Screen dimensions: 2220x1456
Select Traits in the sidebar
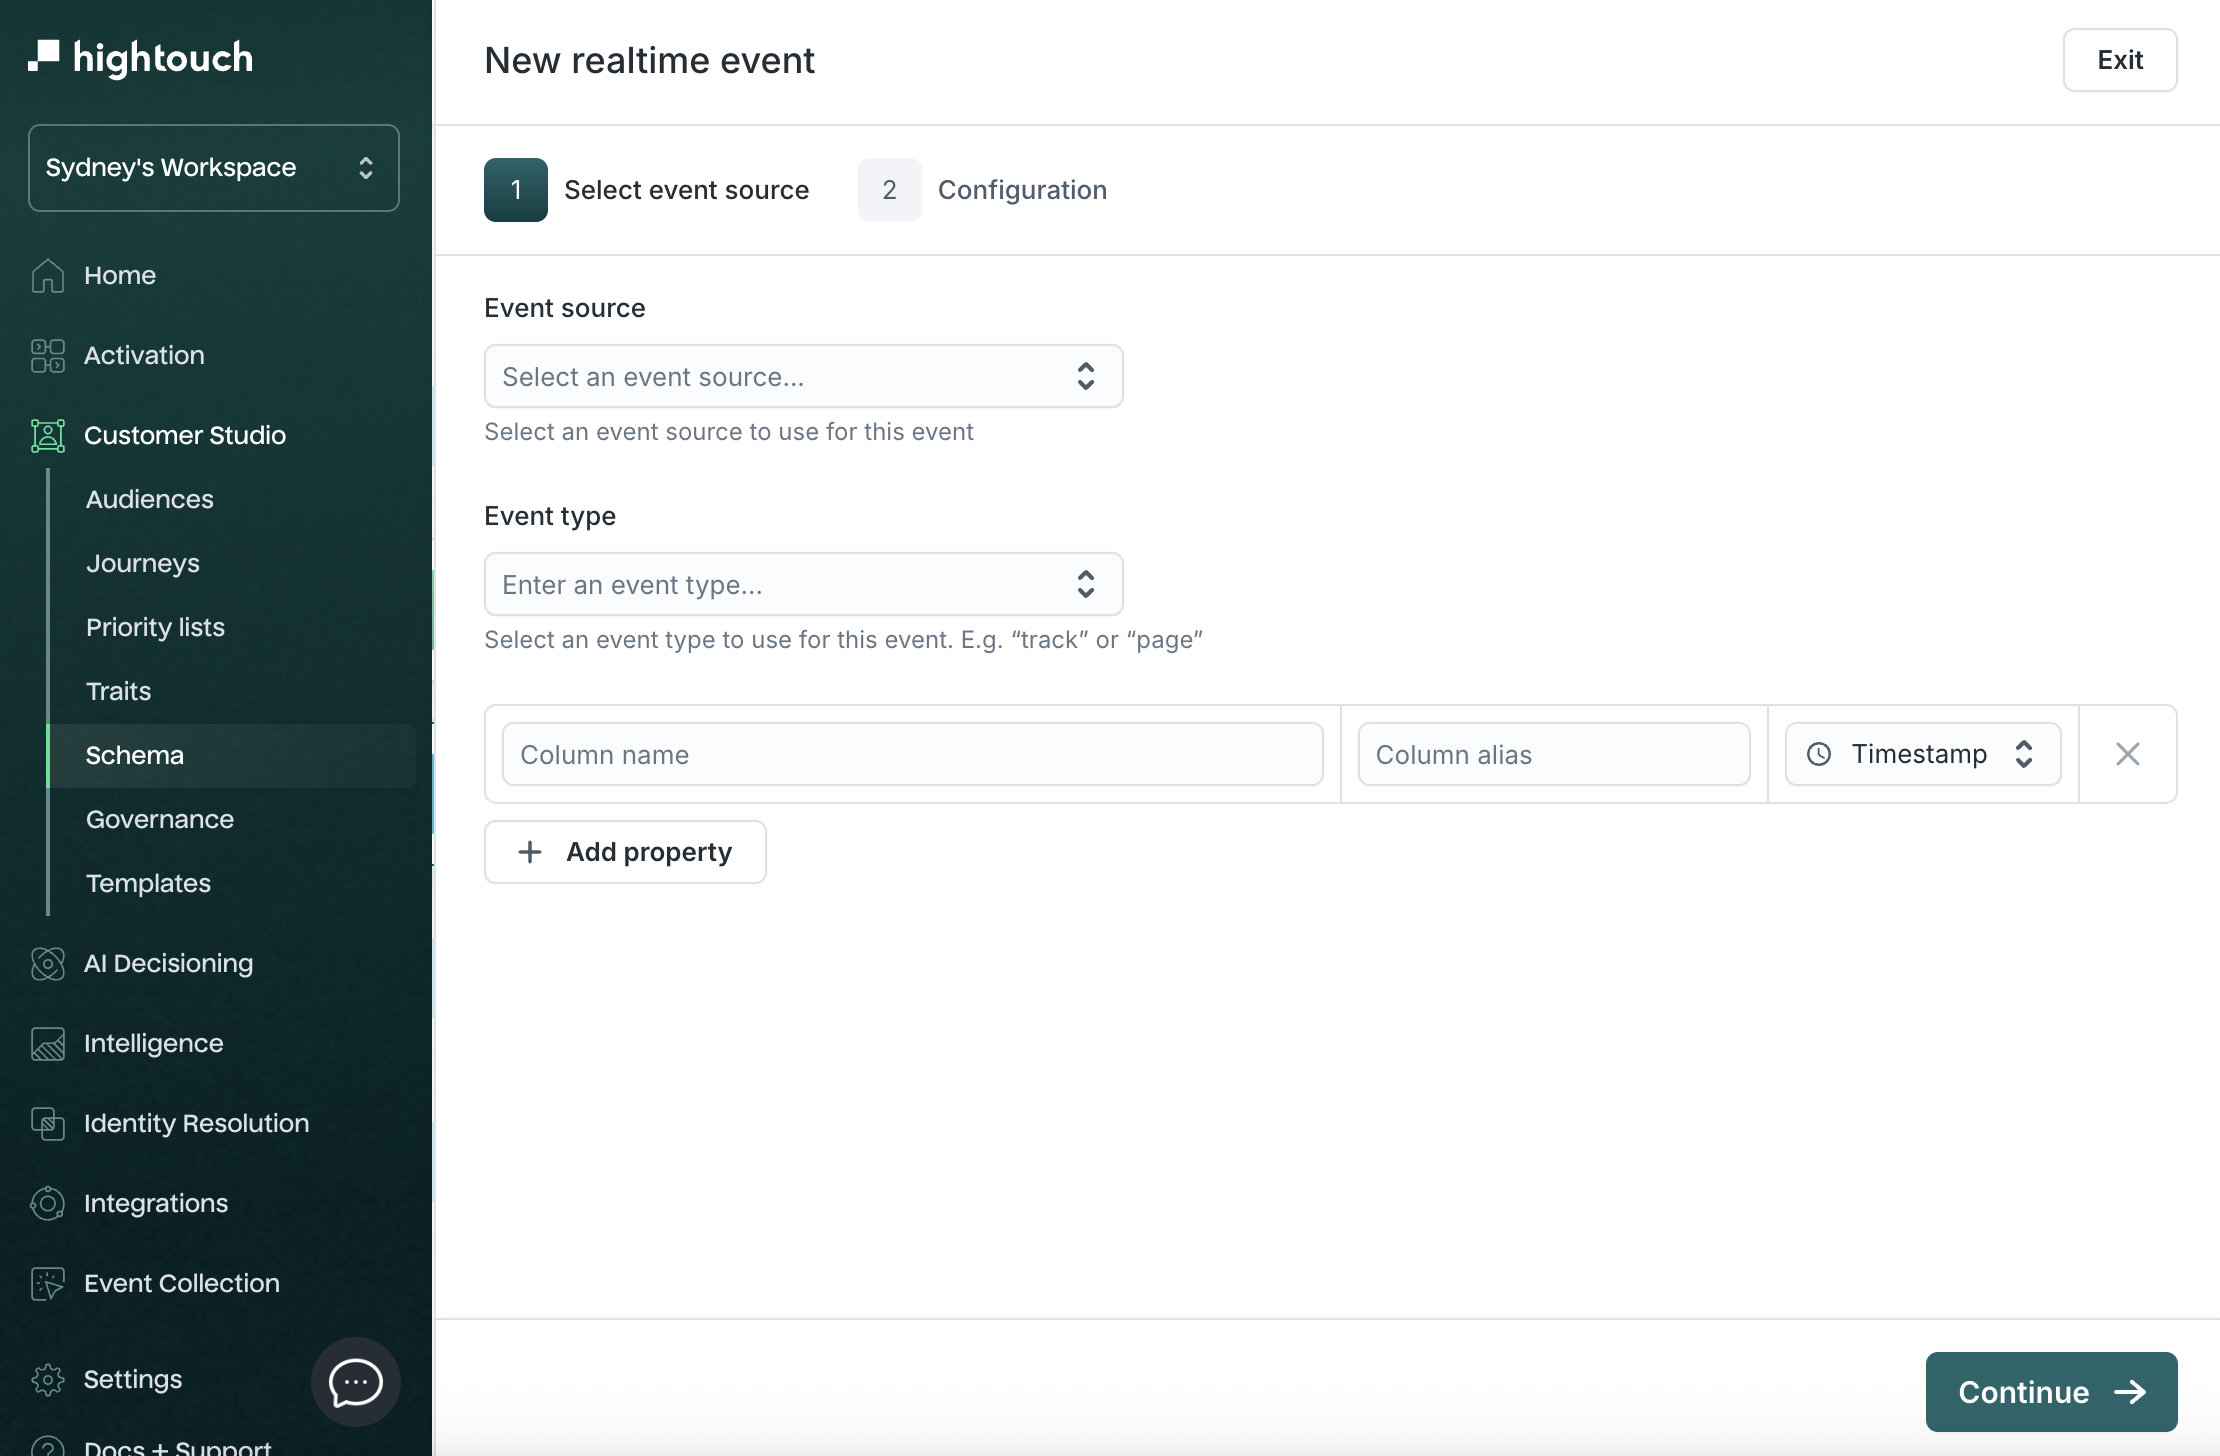tap(118, 691)
